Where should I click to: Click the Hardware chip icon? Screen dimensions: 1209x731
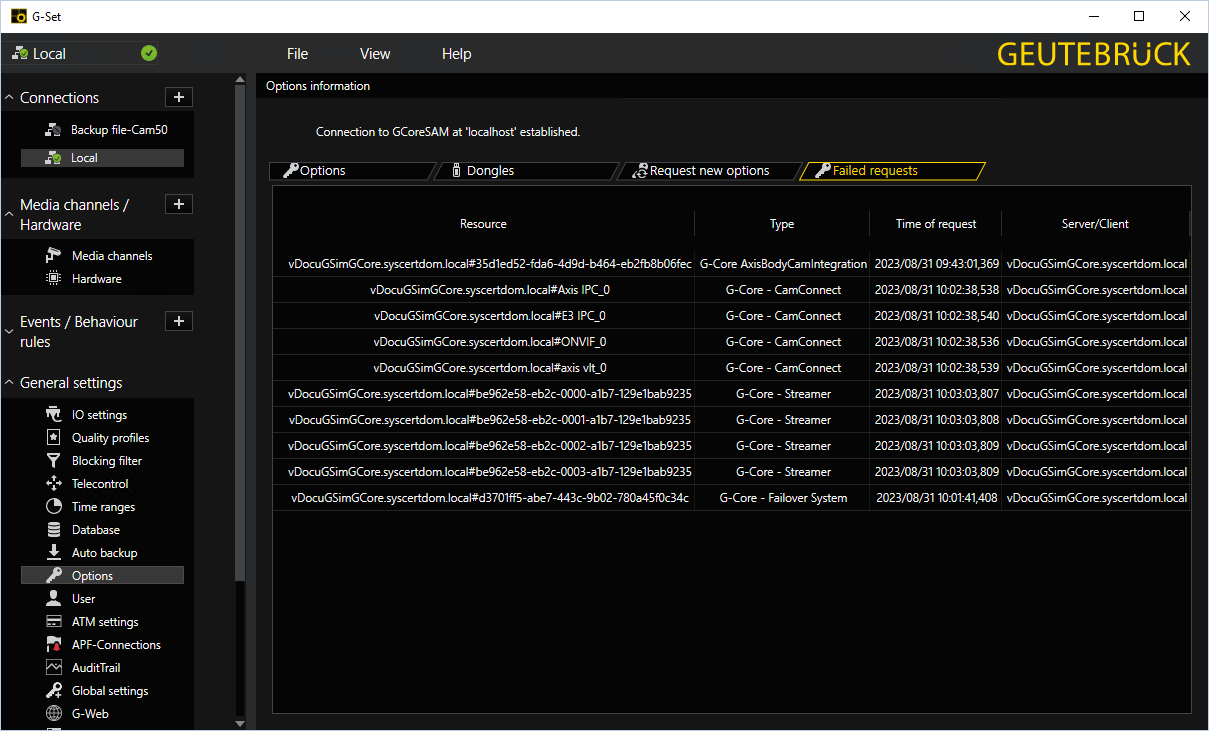pyautogui.click(x=54, y=278)
